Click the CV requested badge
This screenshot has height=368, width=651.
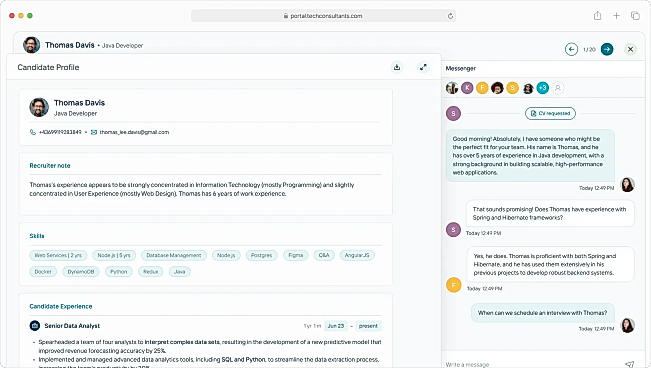[x=550, y=113]
